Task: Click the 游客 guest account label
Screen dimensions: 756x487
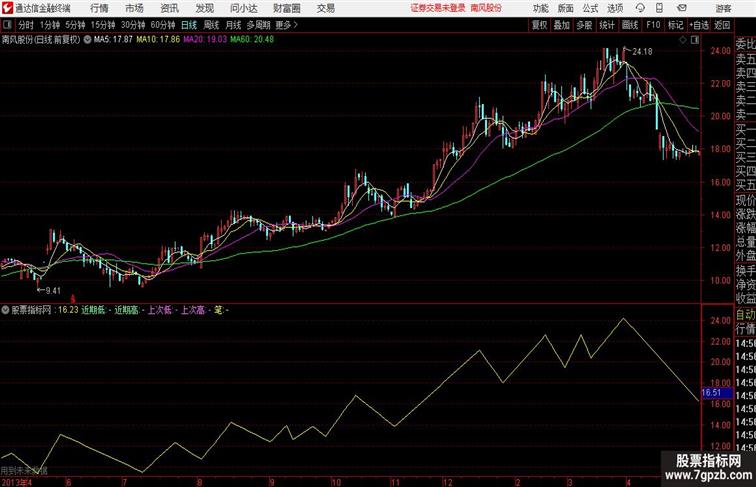Action: click(x=723, y=8)
